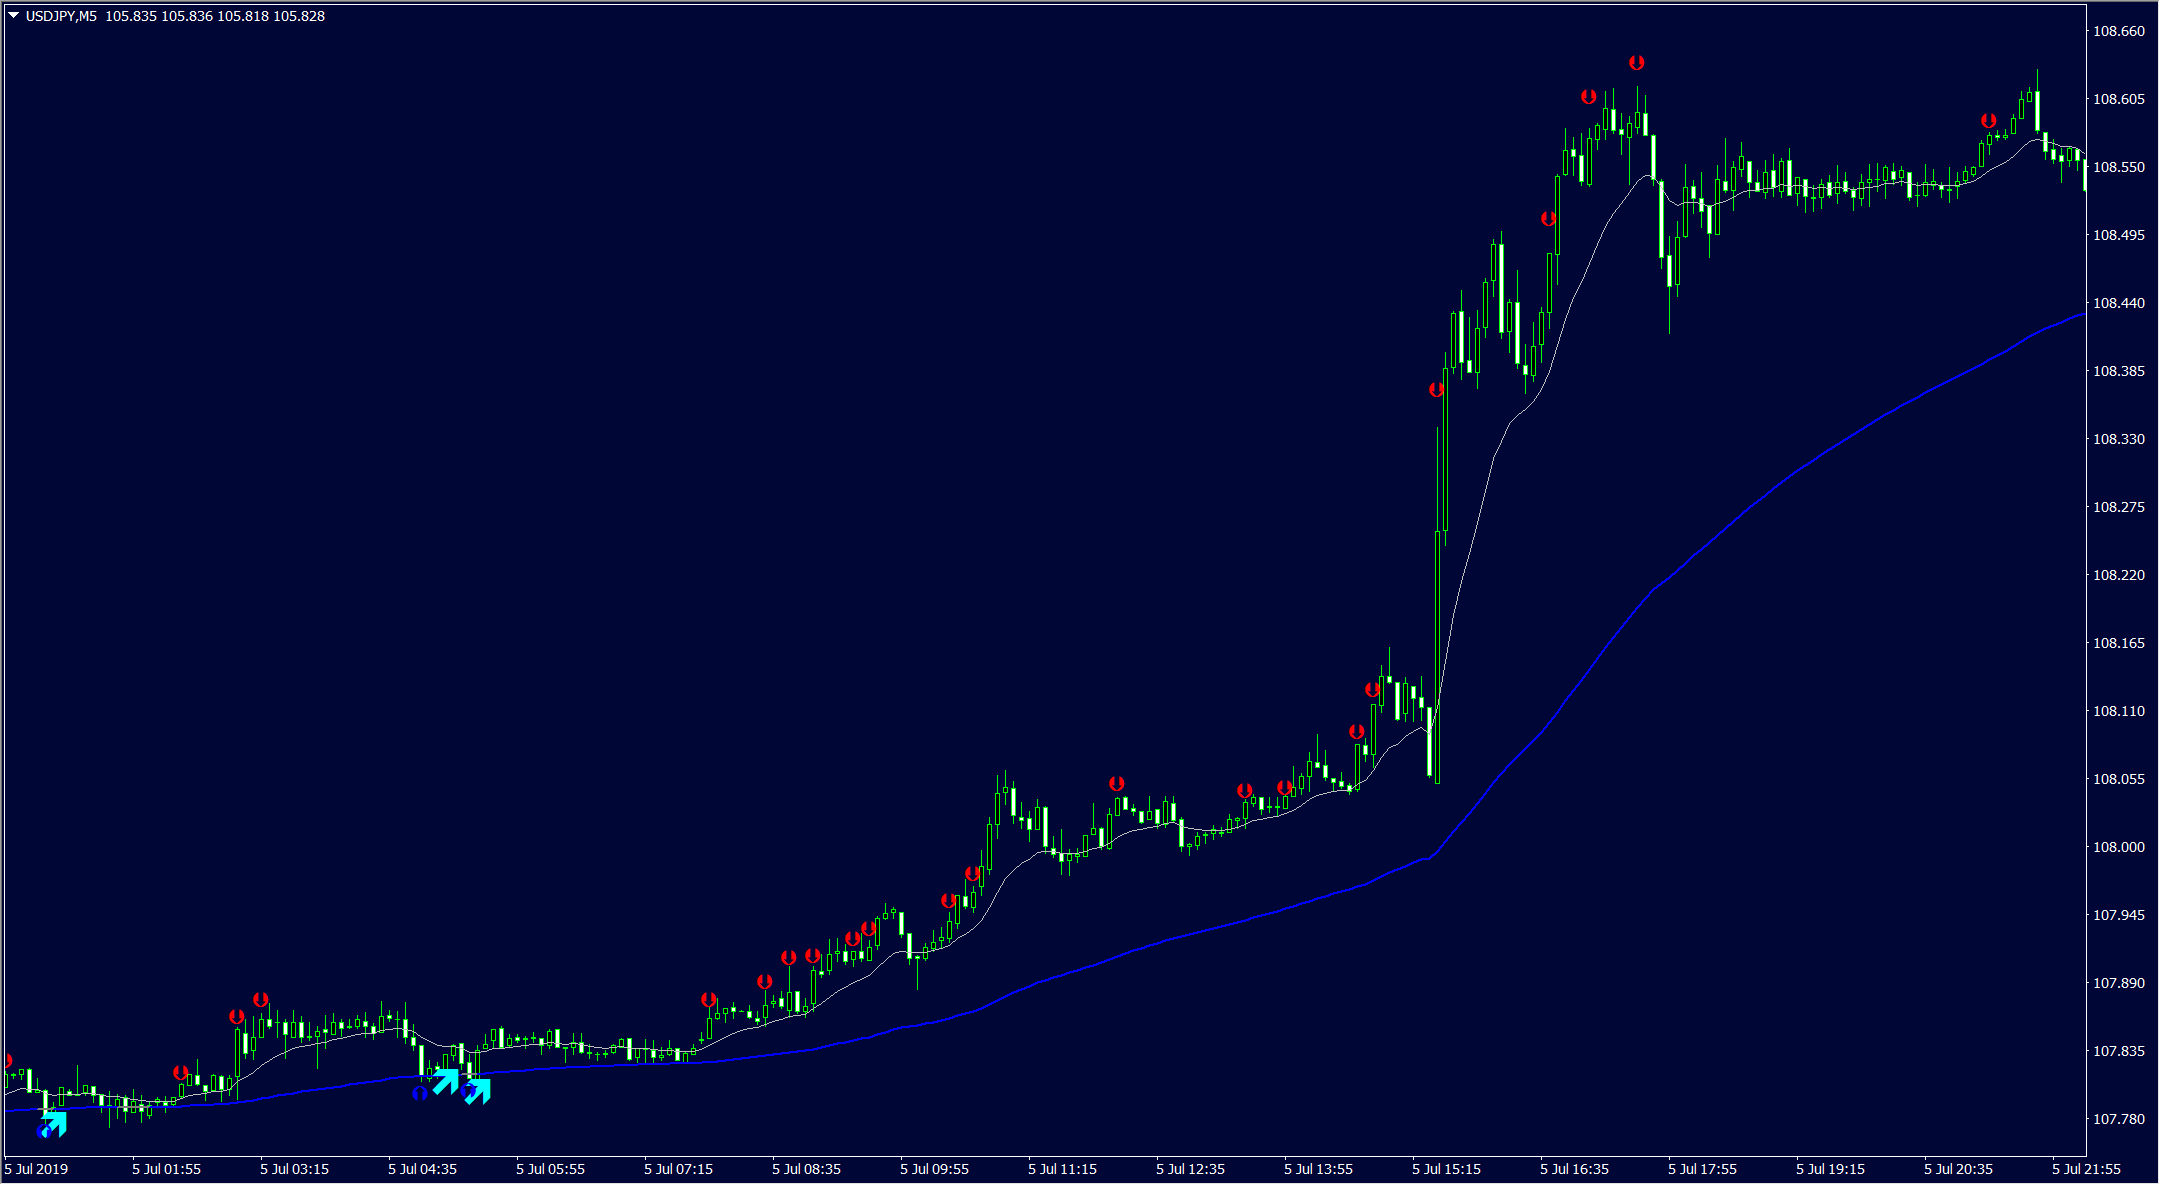Click the 108.220 price scale label
This screenshot has width=2160, height=1185.
tap(2119, 575)
